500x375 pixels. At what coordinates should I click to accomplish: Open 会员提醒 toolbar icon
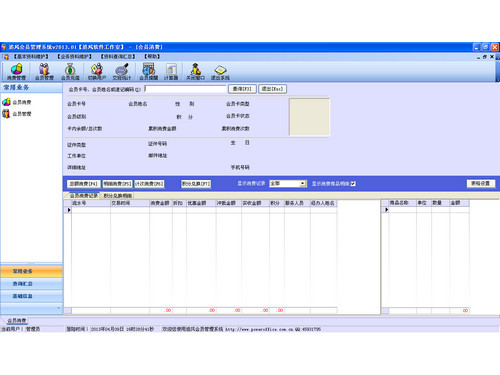[x=148, y=72]
